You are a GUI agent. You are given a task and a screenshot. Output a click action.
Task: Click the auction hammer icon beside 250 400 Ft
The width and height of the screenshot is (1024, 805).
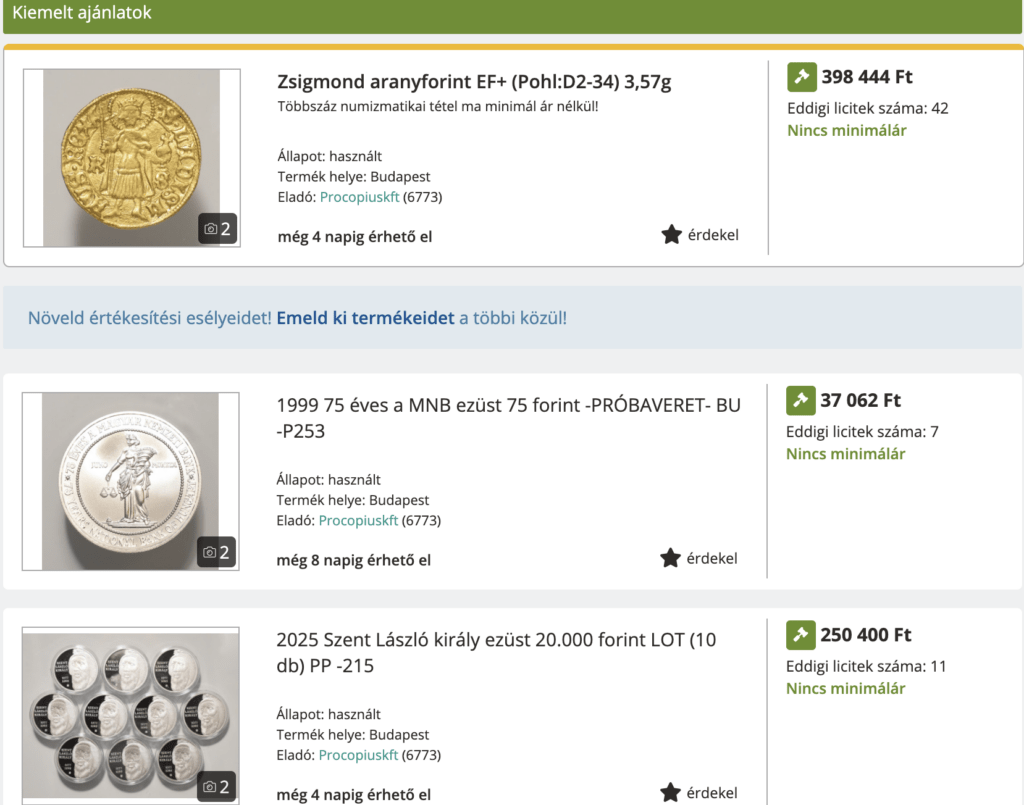point(801,635)
